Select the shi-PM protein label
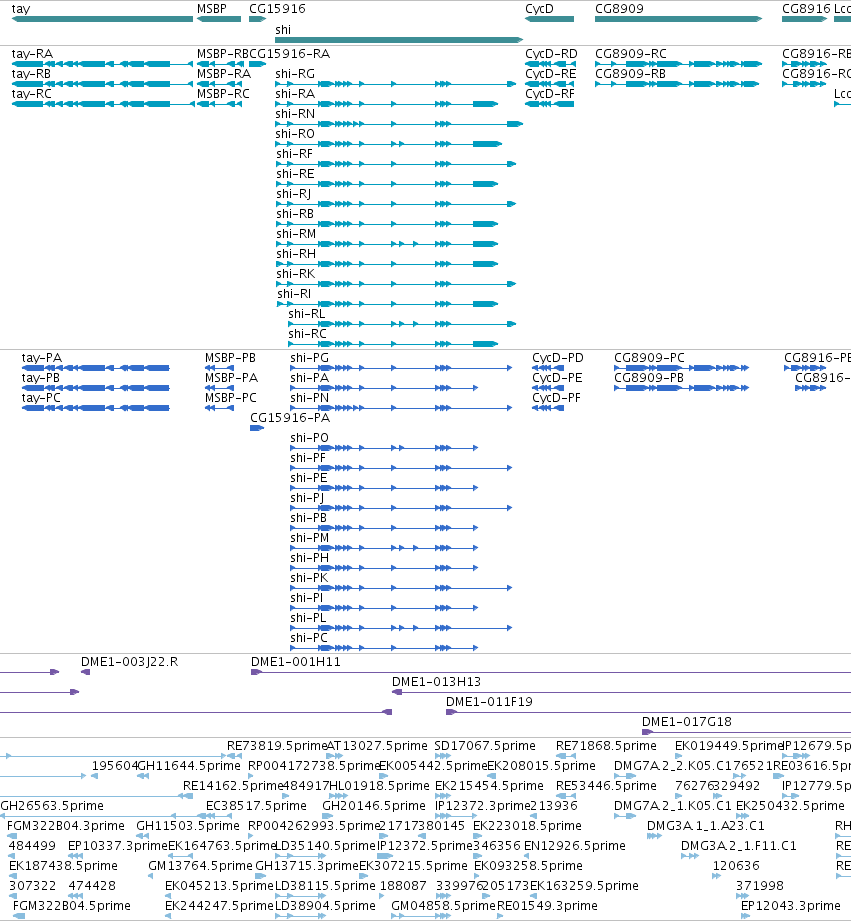 (310, 538)
